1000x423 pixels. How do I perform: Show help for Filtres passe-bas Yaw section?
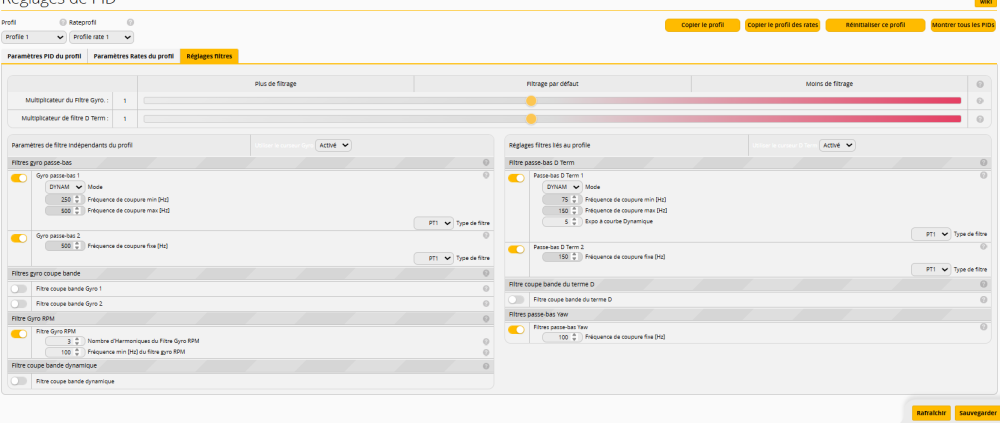click(x=983, y=315)
